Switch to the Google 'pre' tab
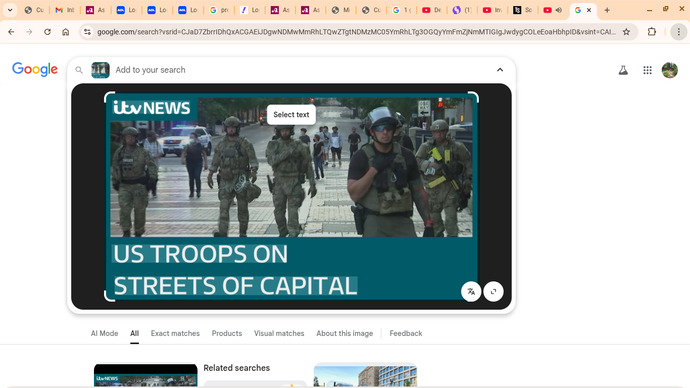690x388 pixels. (219, 10)
